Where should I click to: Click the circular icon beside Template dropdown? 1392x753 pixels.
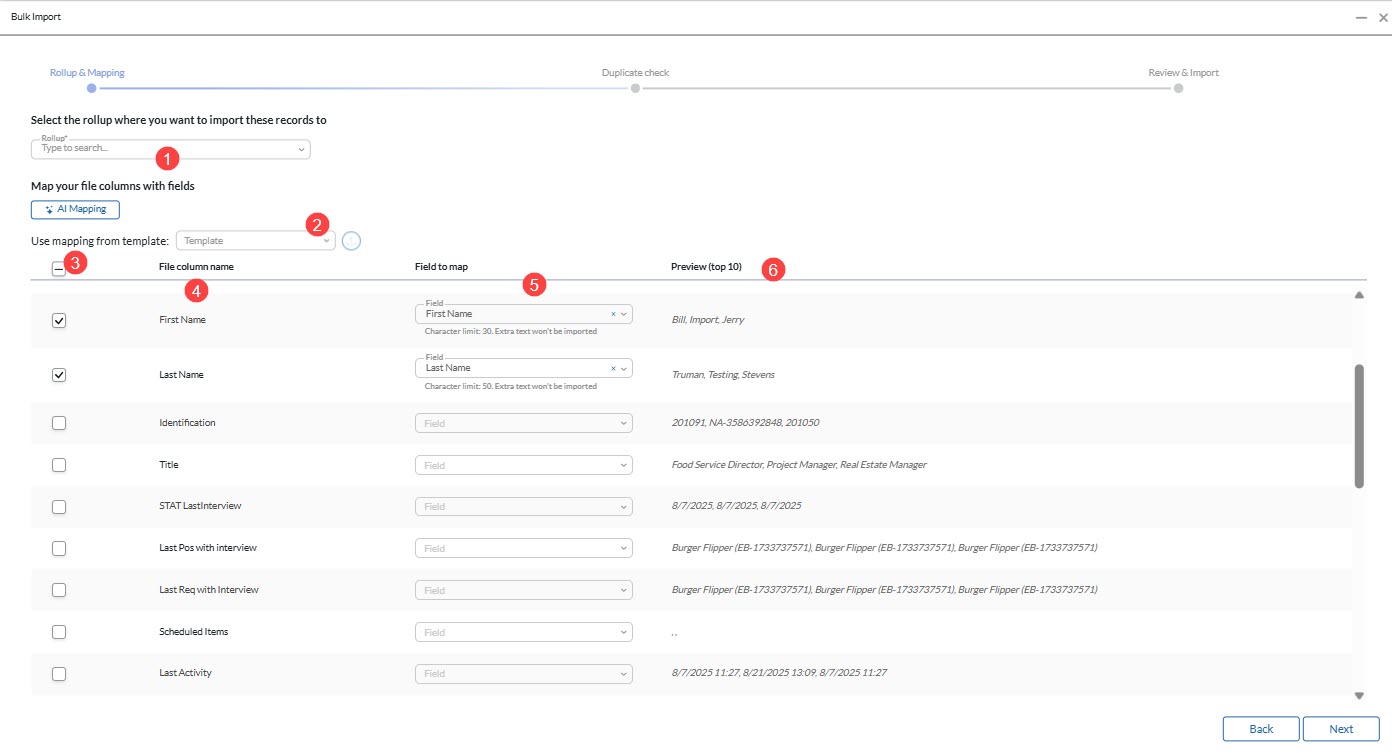[x=351, y=240]
